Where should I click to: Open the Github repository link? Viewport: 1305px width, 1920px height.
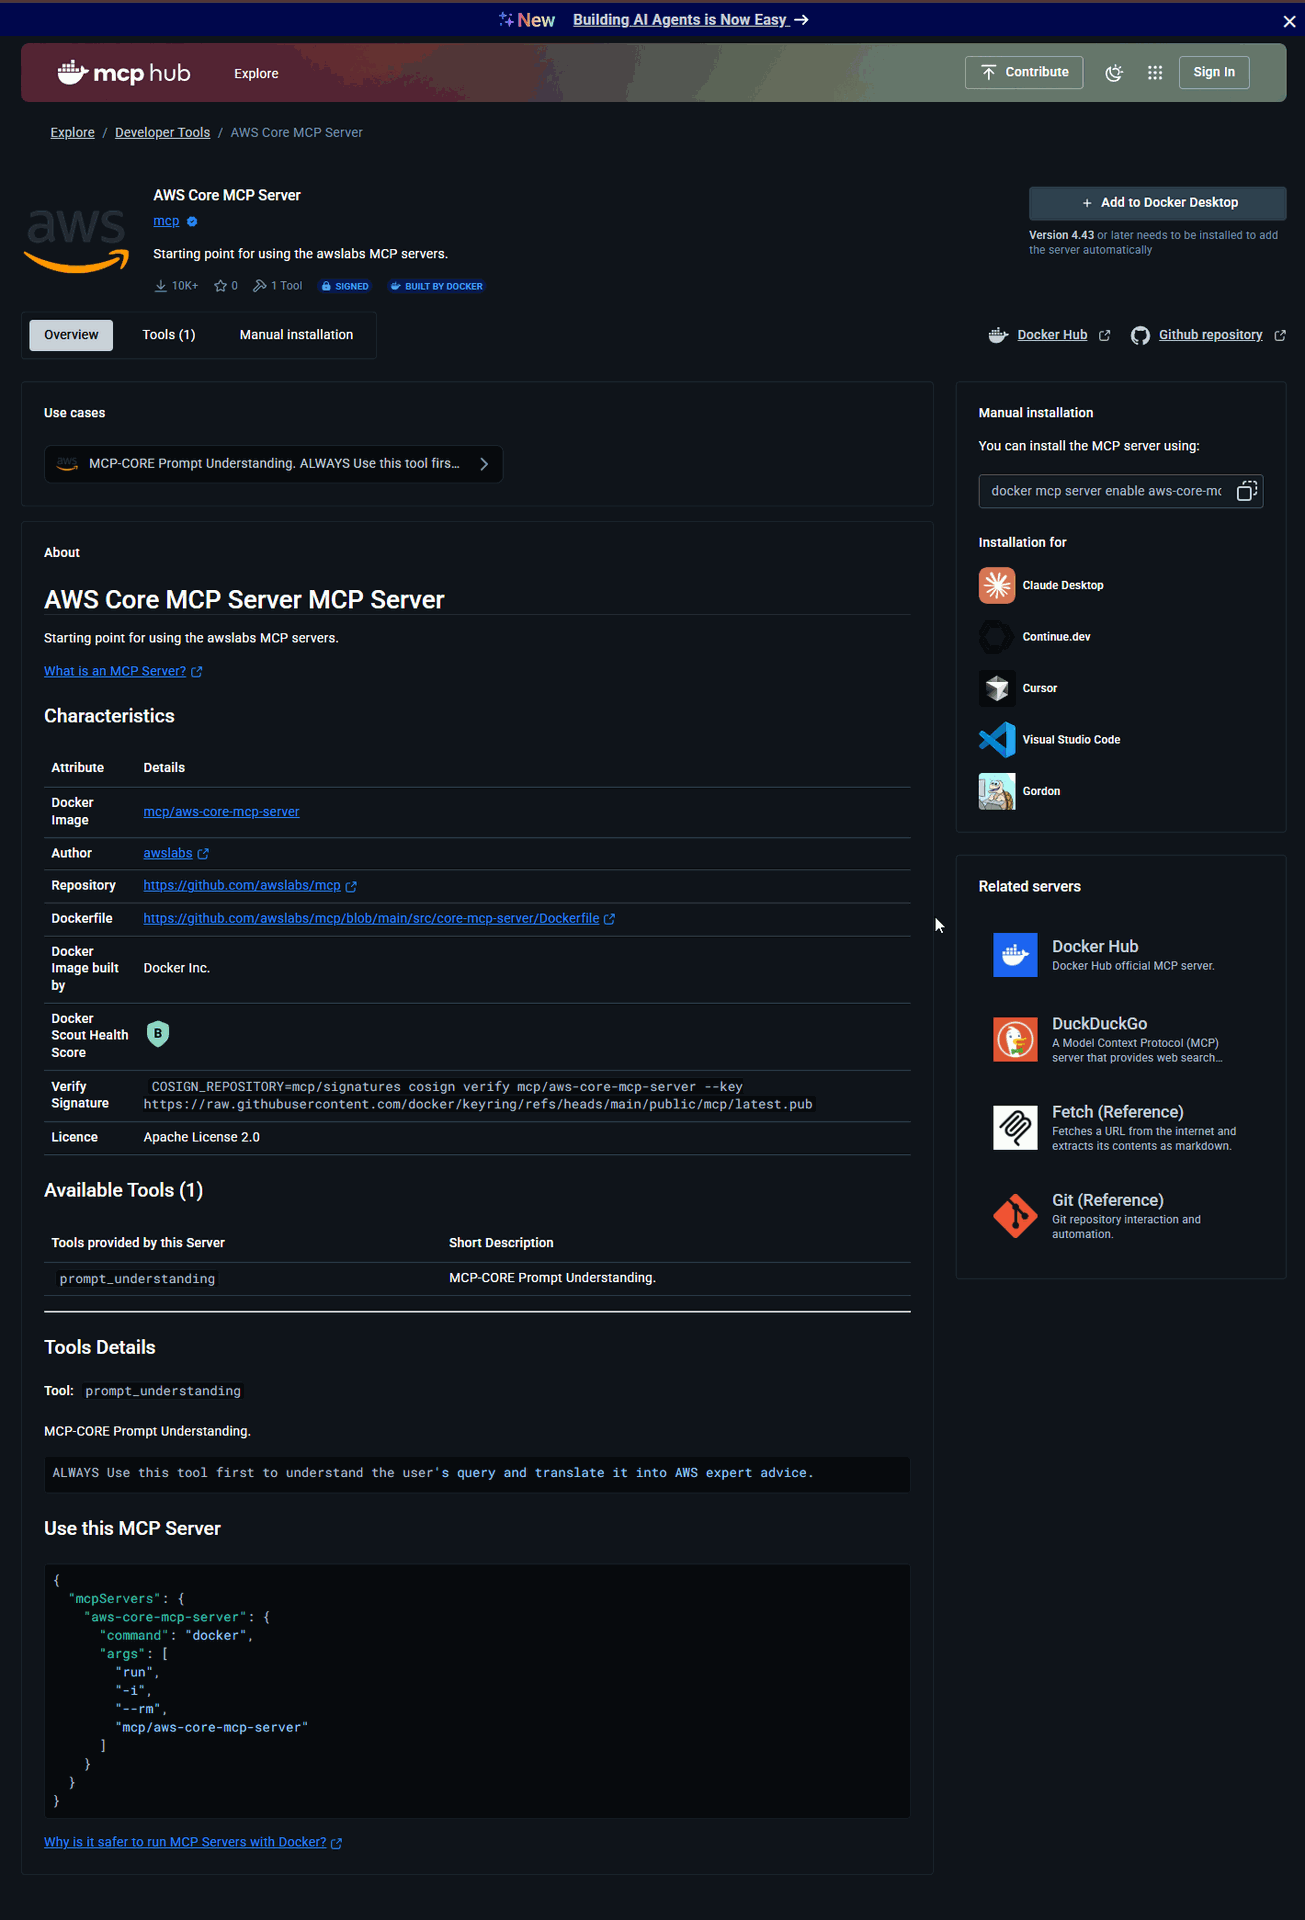[1210, 335]
